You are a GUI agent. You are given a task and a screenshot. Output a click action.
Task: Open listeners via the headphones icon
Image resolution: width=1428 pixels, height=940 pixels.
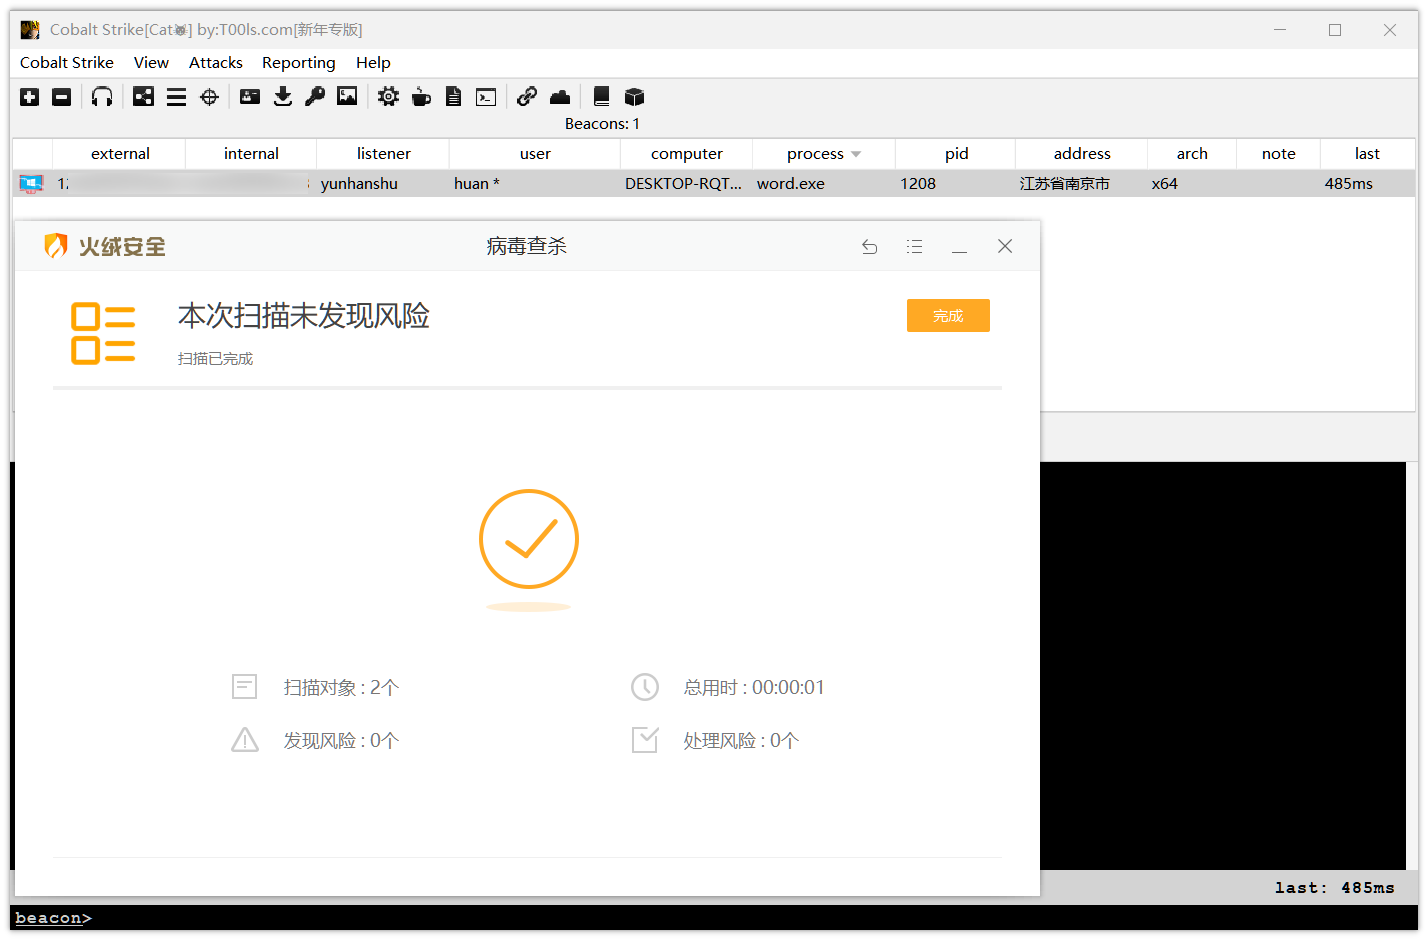102,97
